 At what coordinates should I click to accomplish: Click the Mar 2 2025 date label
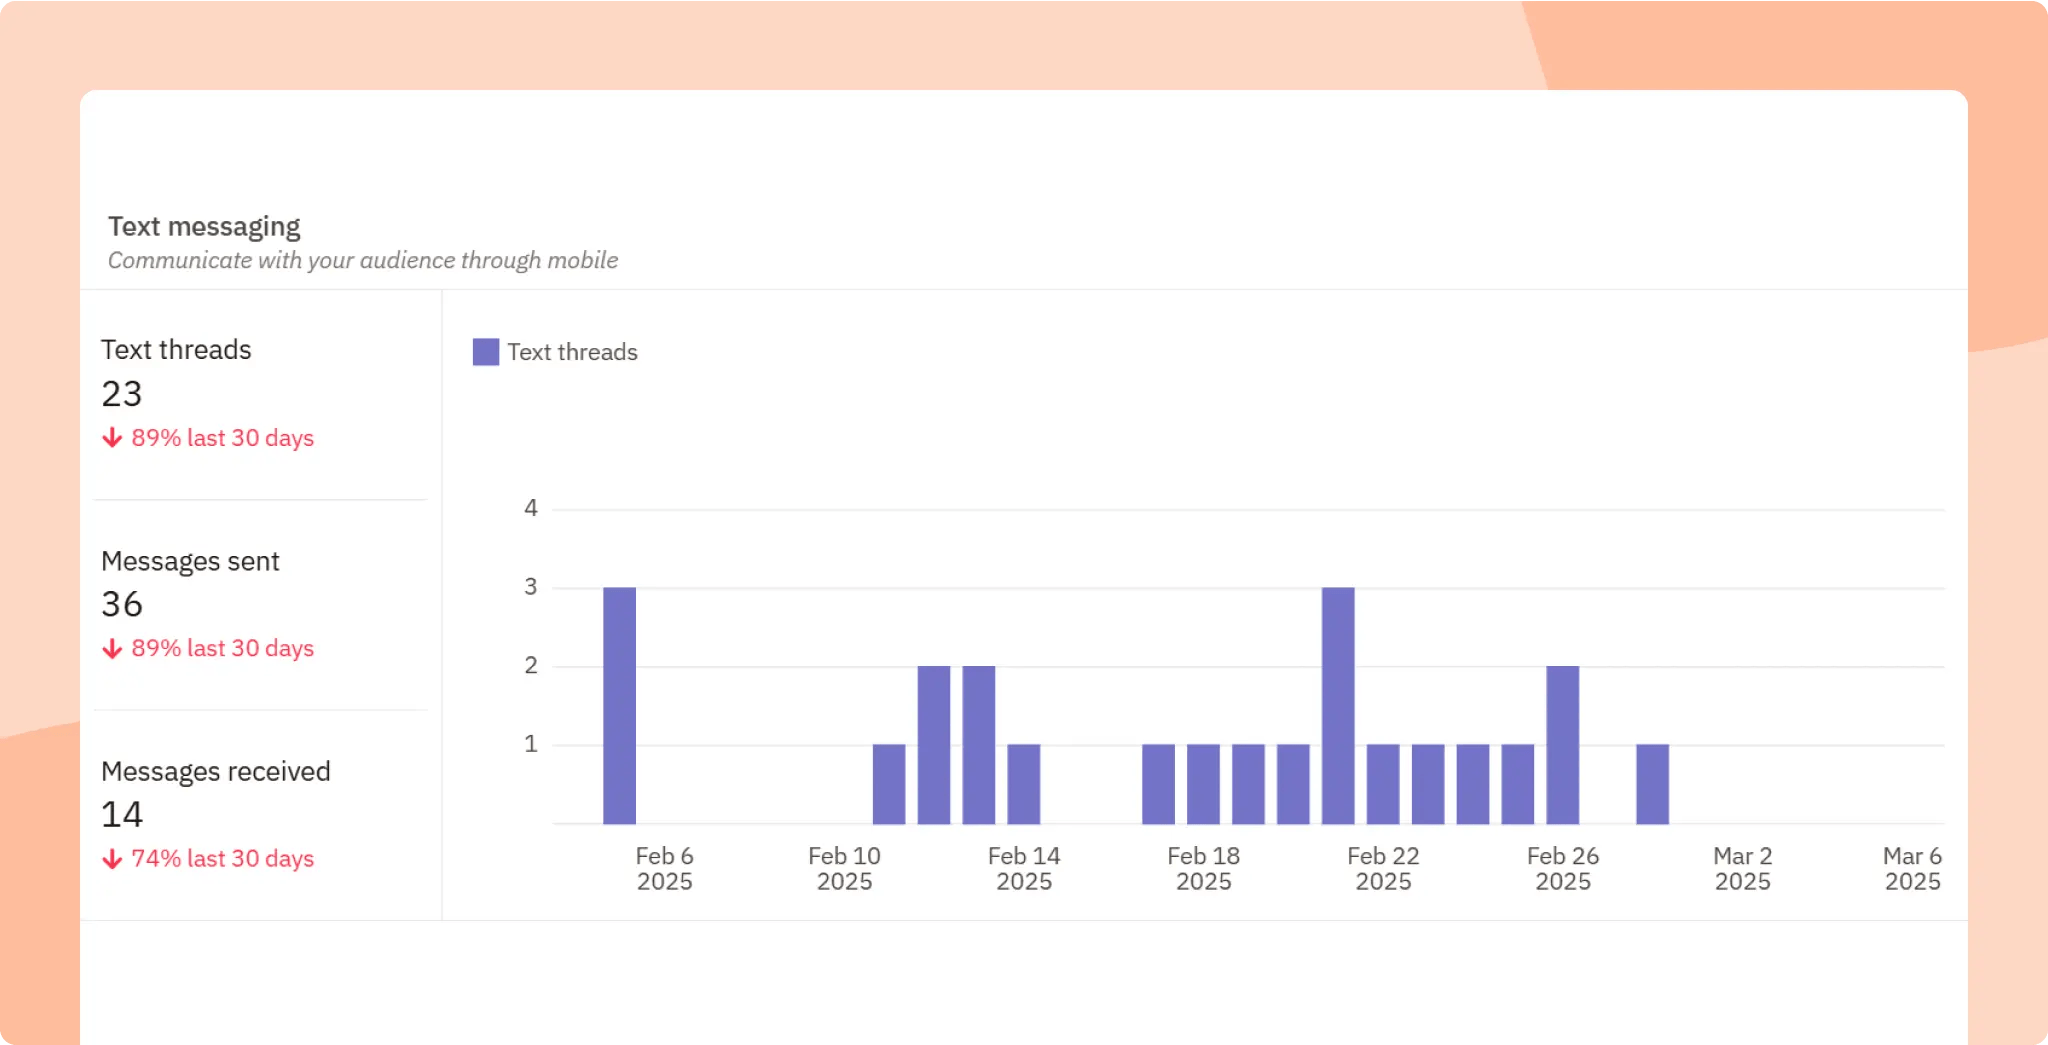(x=1742, y=868)
